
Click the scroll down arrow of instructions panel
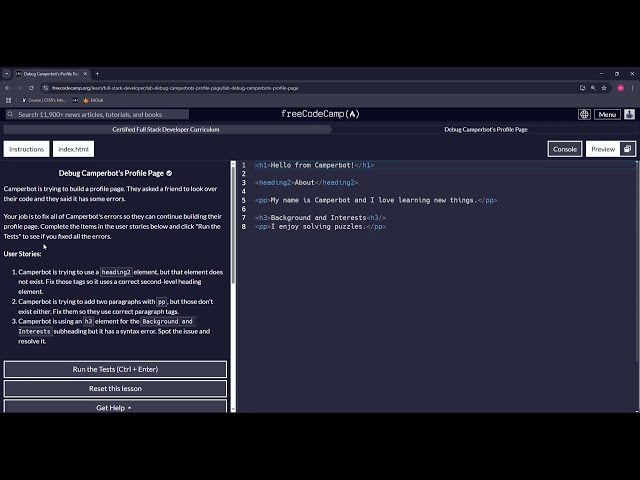tap(233, 409)
